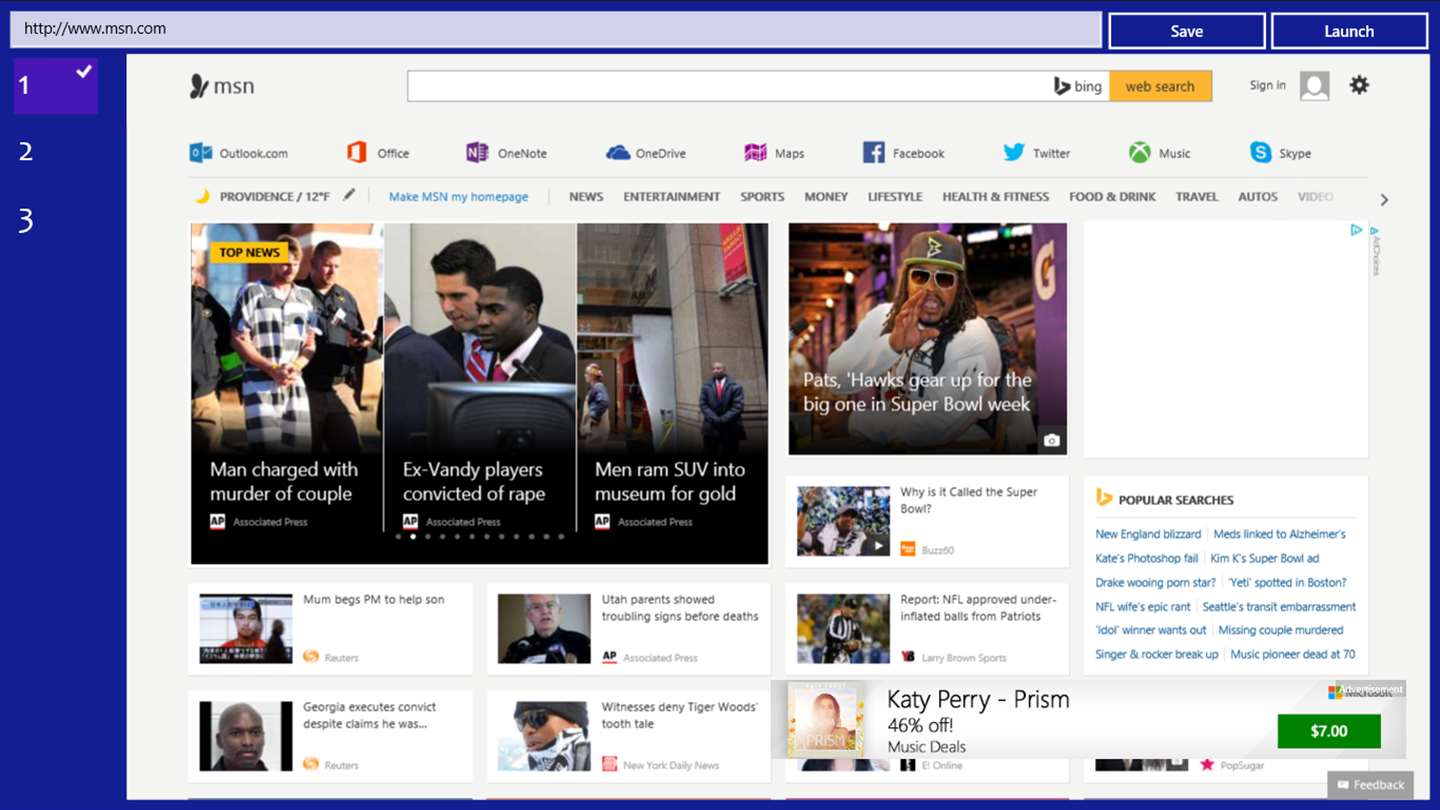The height and width of the screenshot is (810, 1440).
Task: Select slot 1 in the sidebar
Action: [56, 85]
